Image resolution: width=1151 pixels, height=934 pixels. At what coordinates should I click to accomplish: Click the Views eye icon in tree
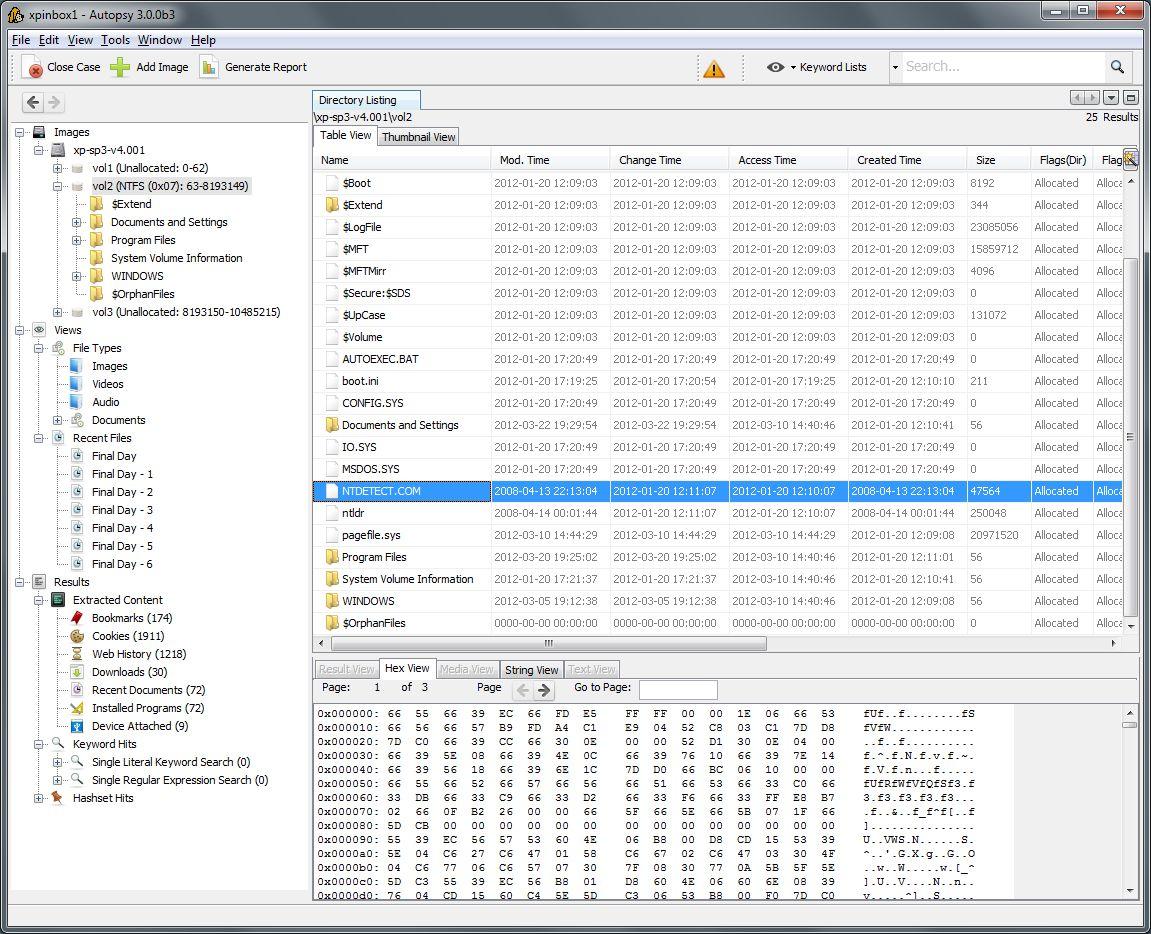pyautogui.click(x=39, y=330)
